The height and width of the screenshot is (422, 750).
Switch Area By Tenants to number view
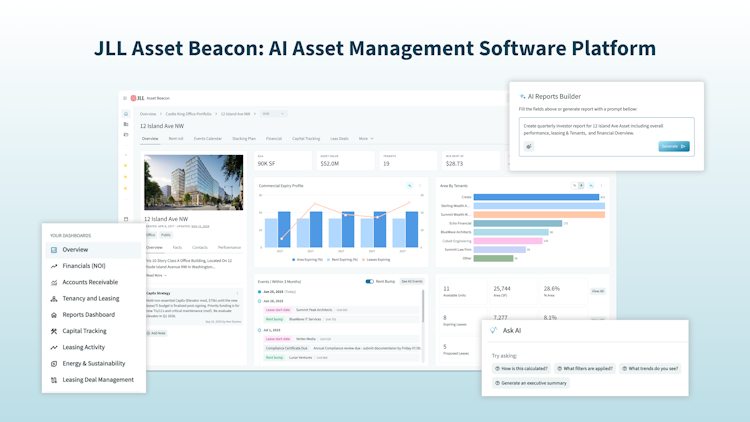[x=581, y=186]
